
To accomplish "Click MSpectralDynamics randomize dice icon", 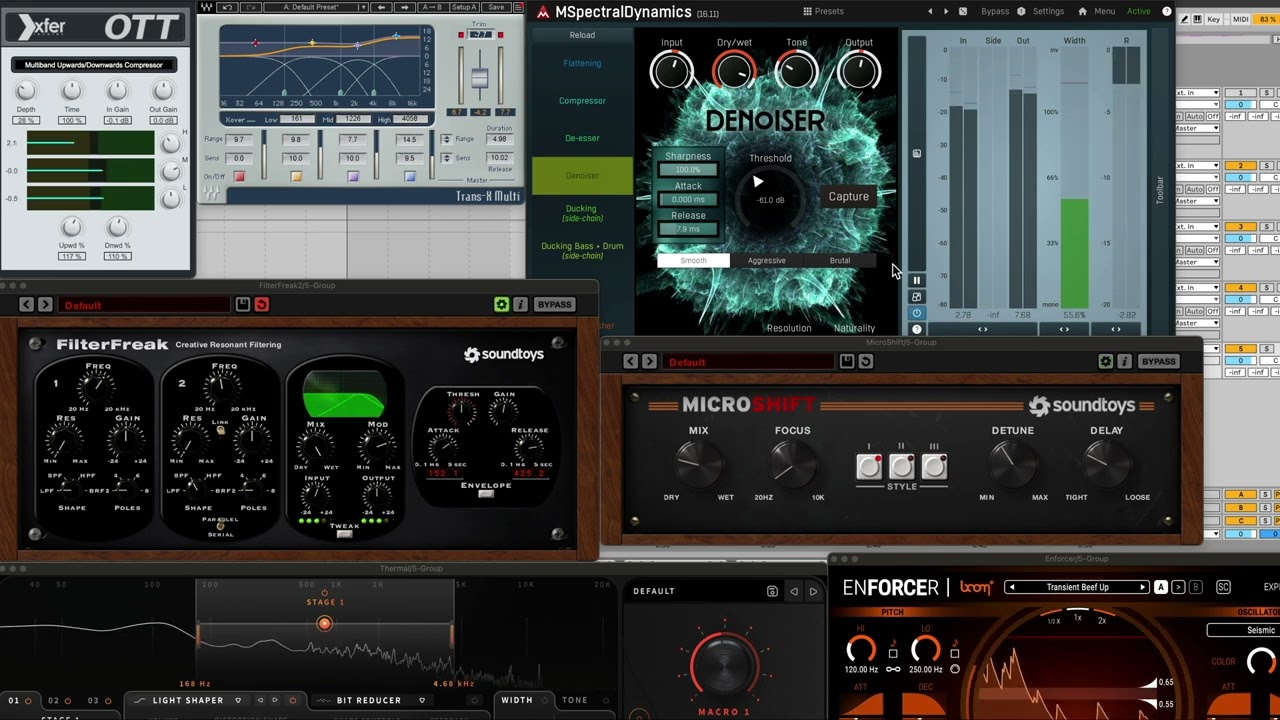I will (x=963, y=11).
